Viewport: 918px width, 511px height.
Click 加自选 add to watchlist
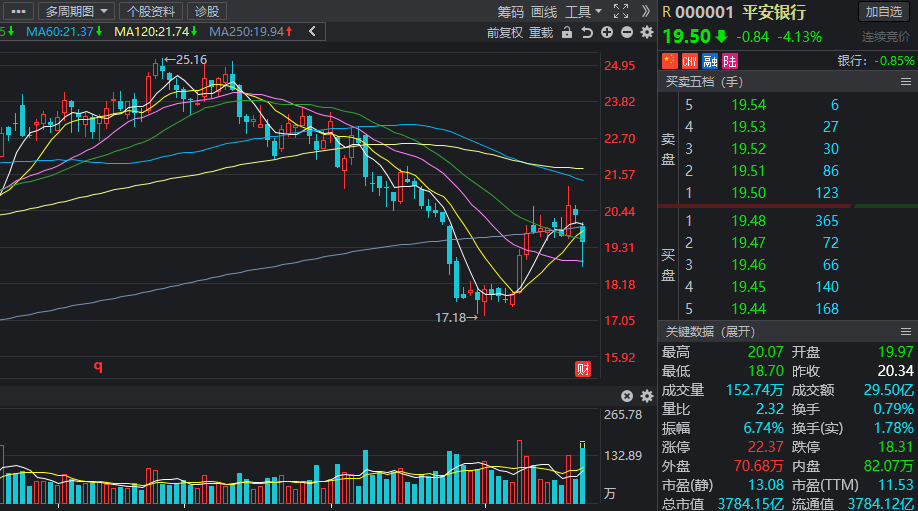point(884,12)
